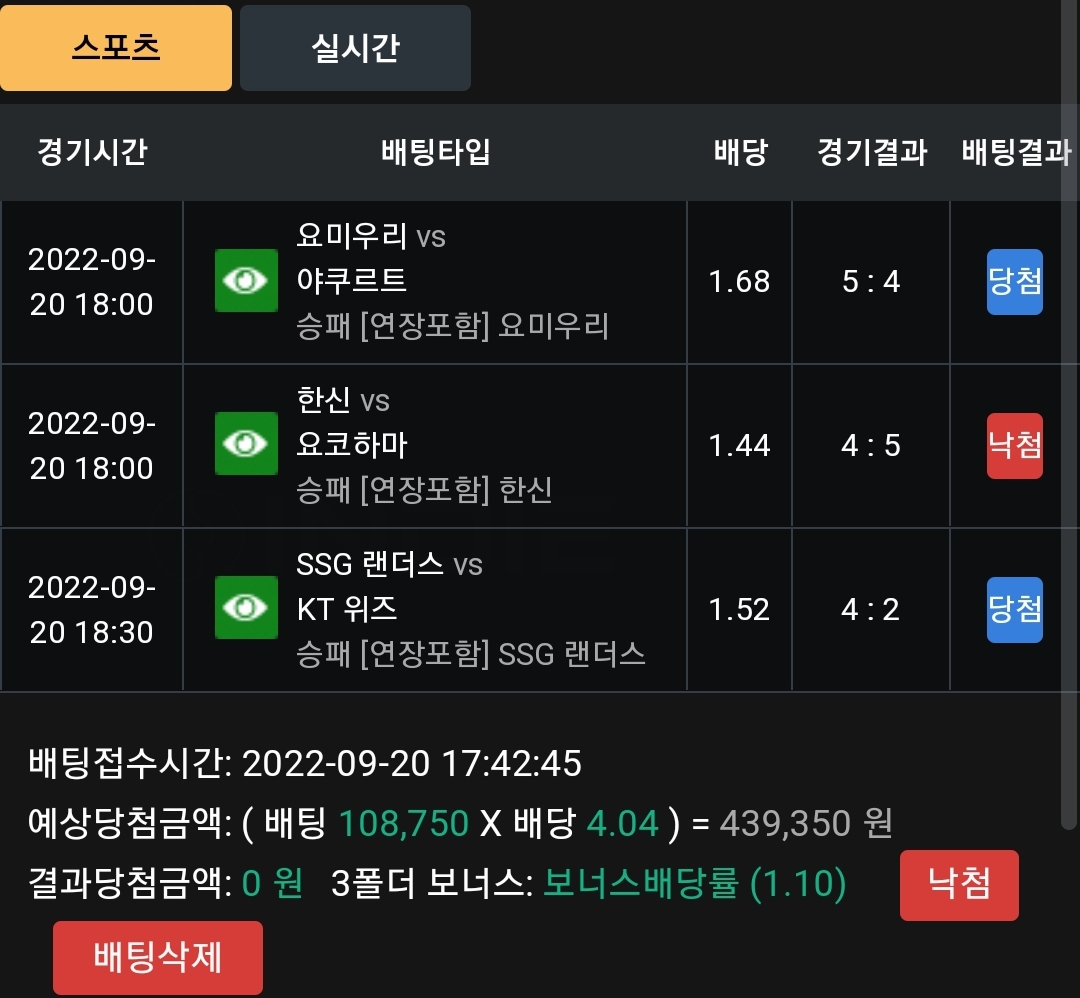Open the 실시간 tab

coord(355,48)
